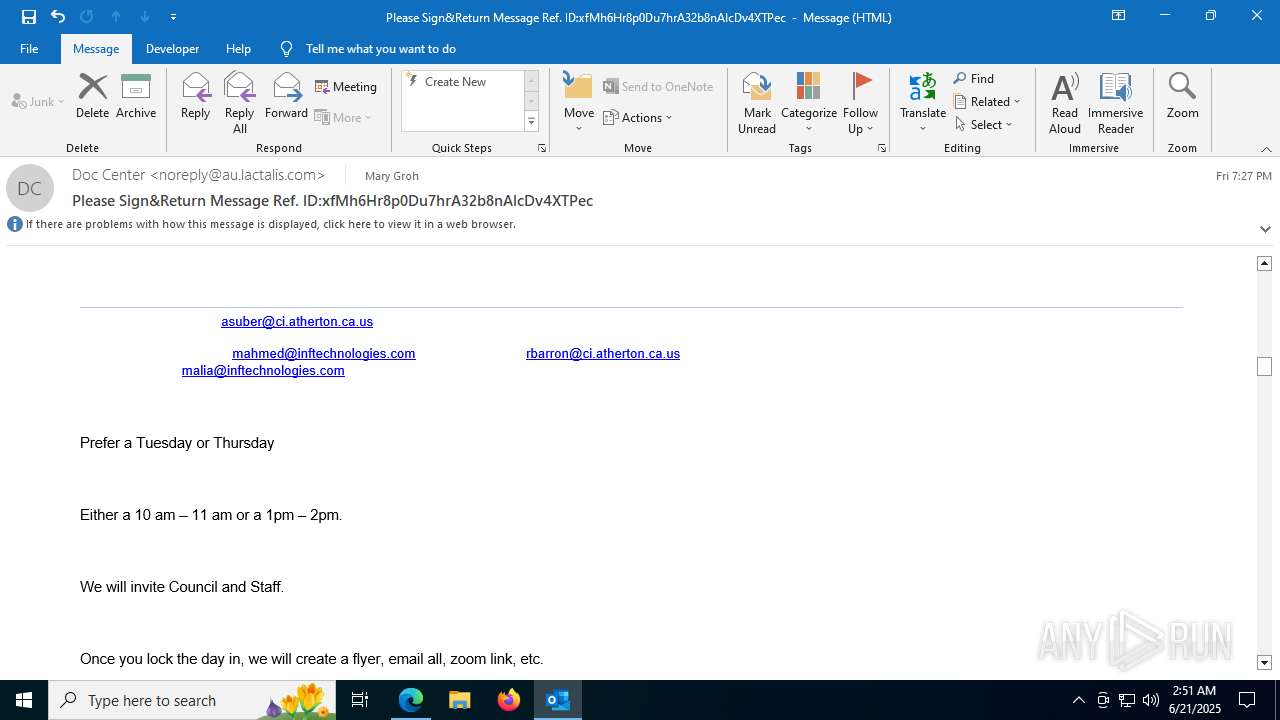Click the Meeting button
Image resolution: width=1280 pixels, height=720 pixels.
(346, 87)
